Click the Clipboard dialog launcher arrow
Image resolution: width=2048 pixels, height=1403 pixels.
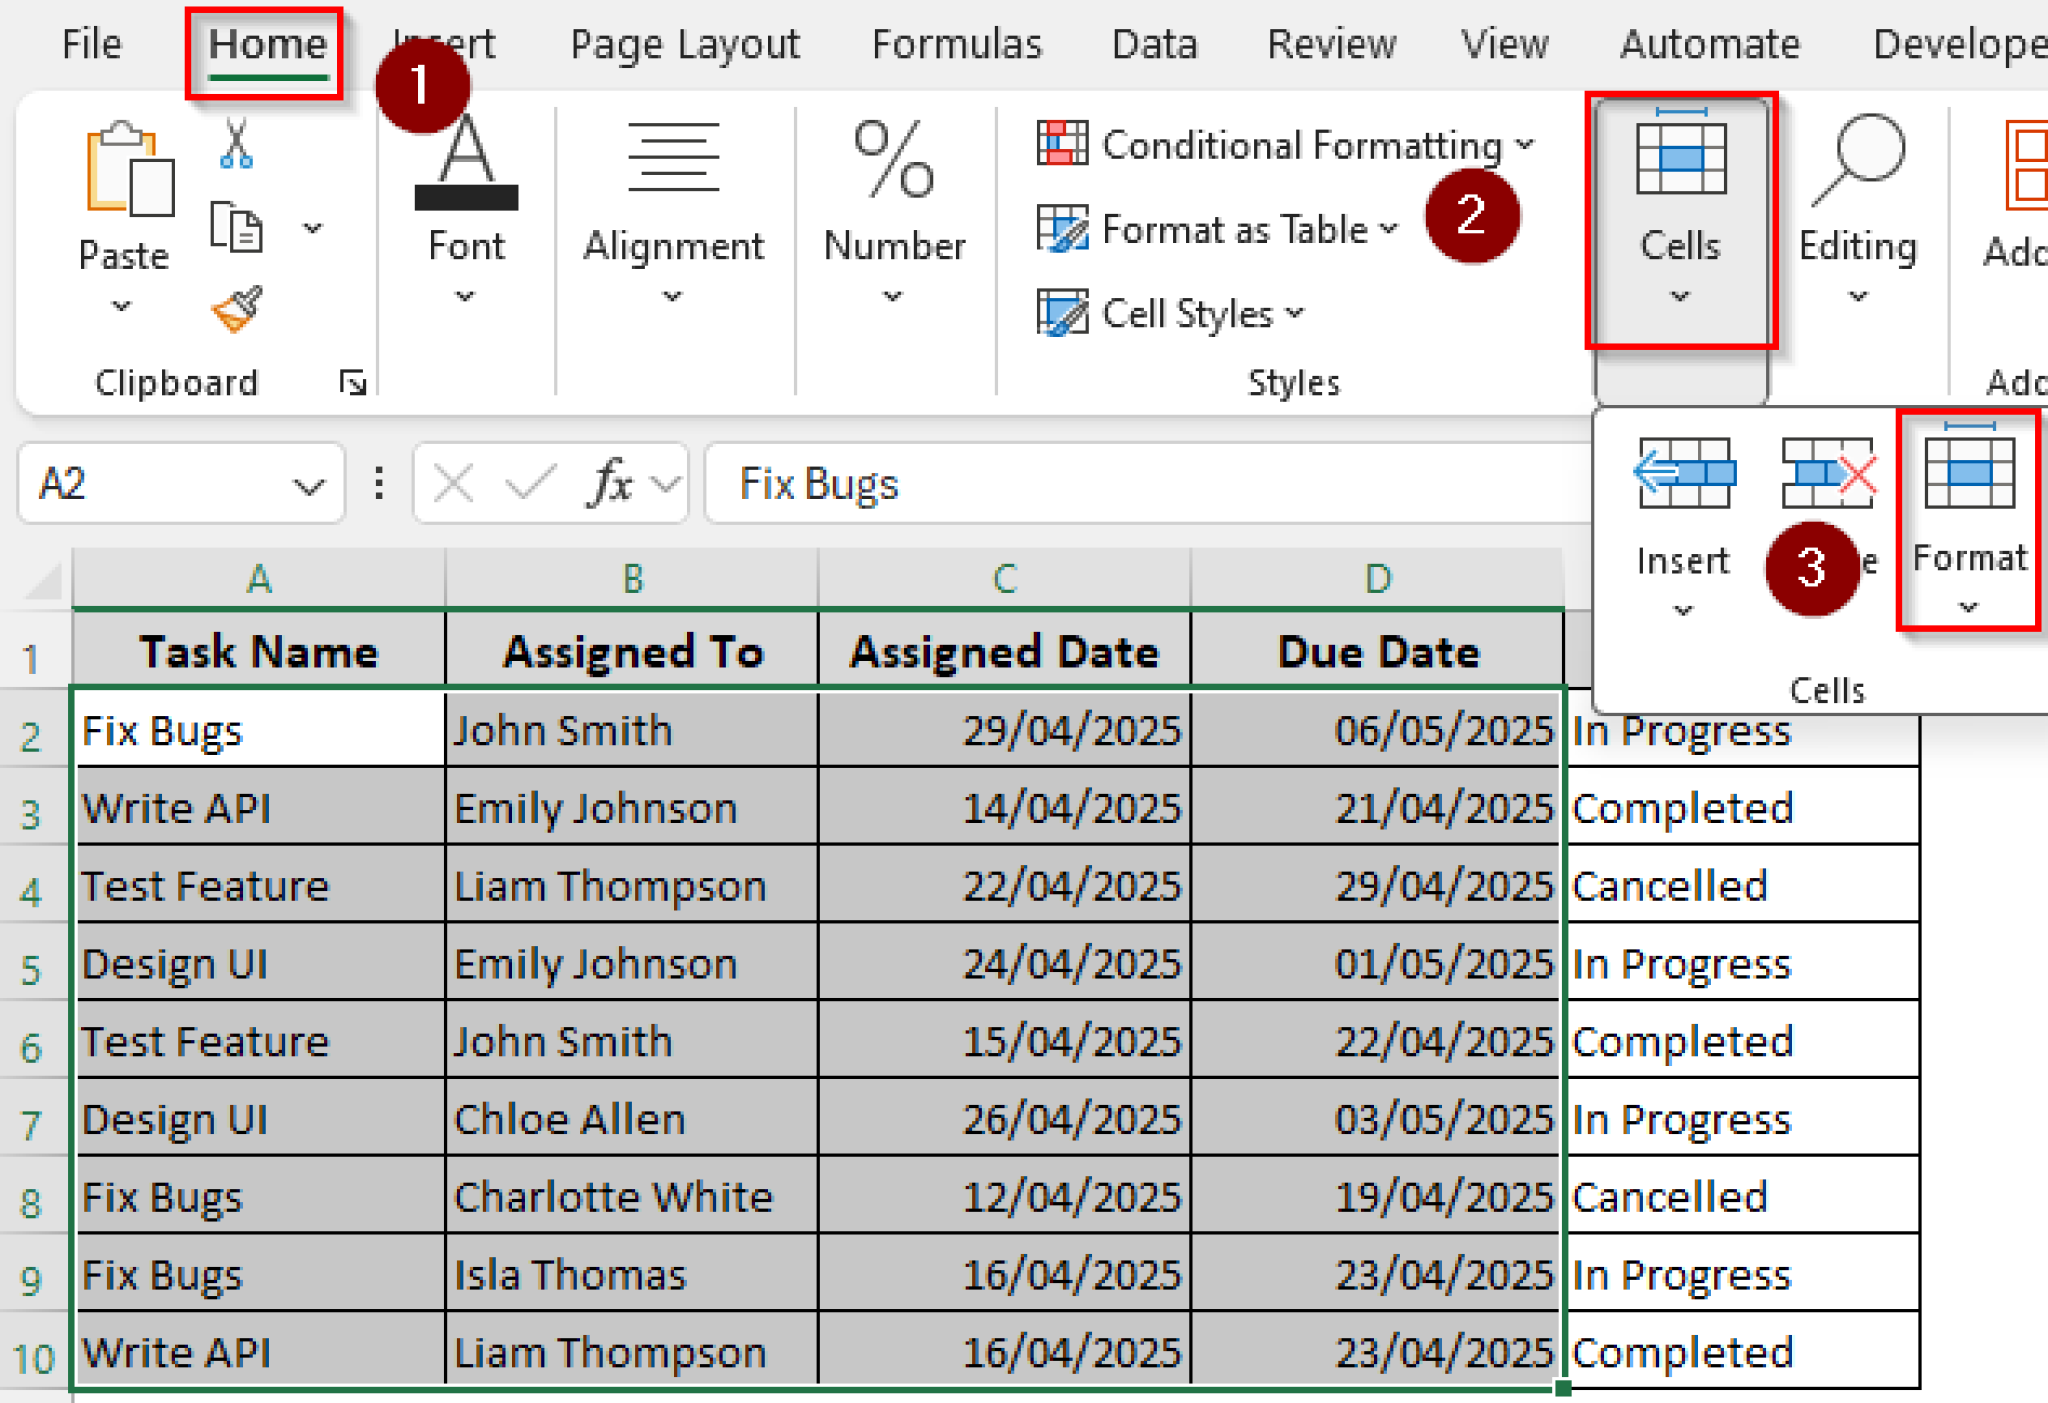pos(351,381)
